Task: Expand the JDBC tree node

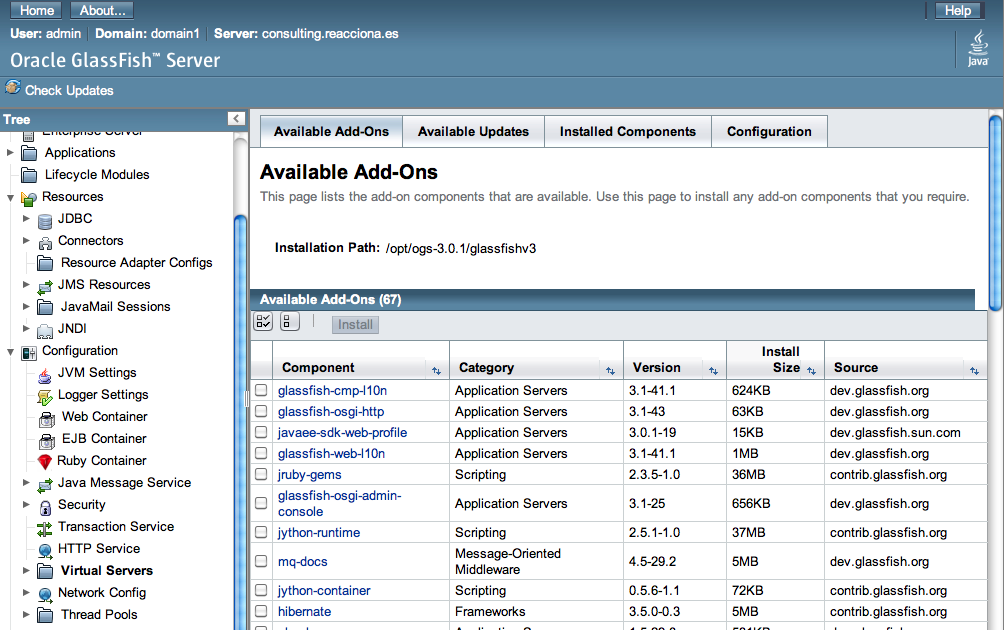Action: pos(26,218)
